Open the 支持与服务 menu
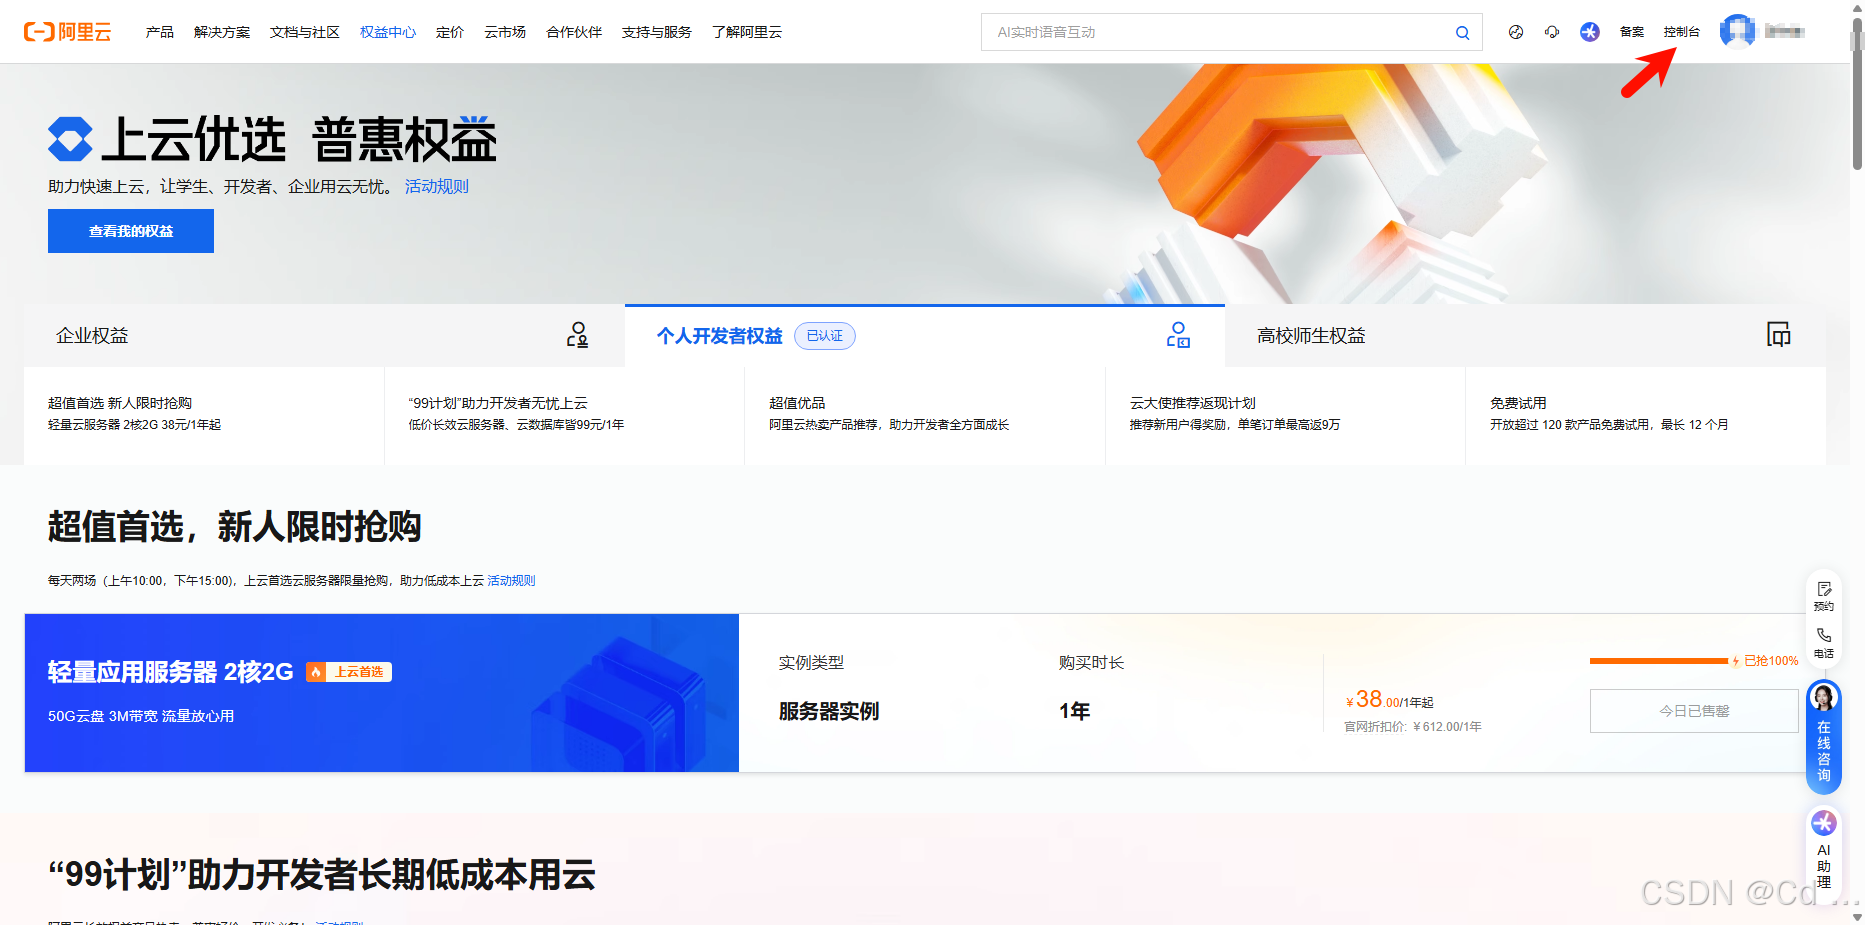Image resolution: width=1865 pixels, height=925 pixels. (x=657, y=32)
